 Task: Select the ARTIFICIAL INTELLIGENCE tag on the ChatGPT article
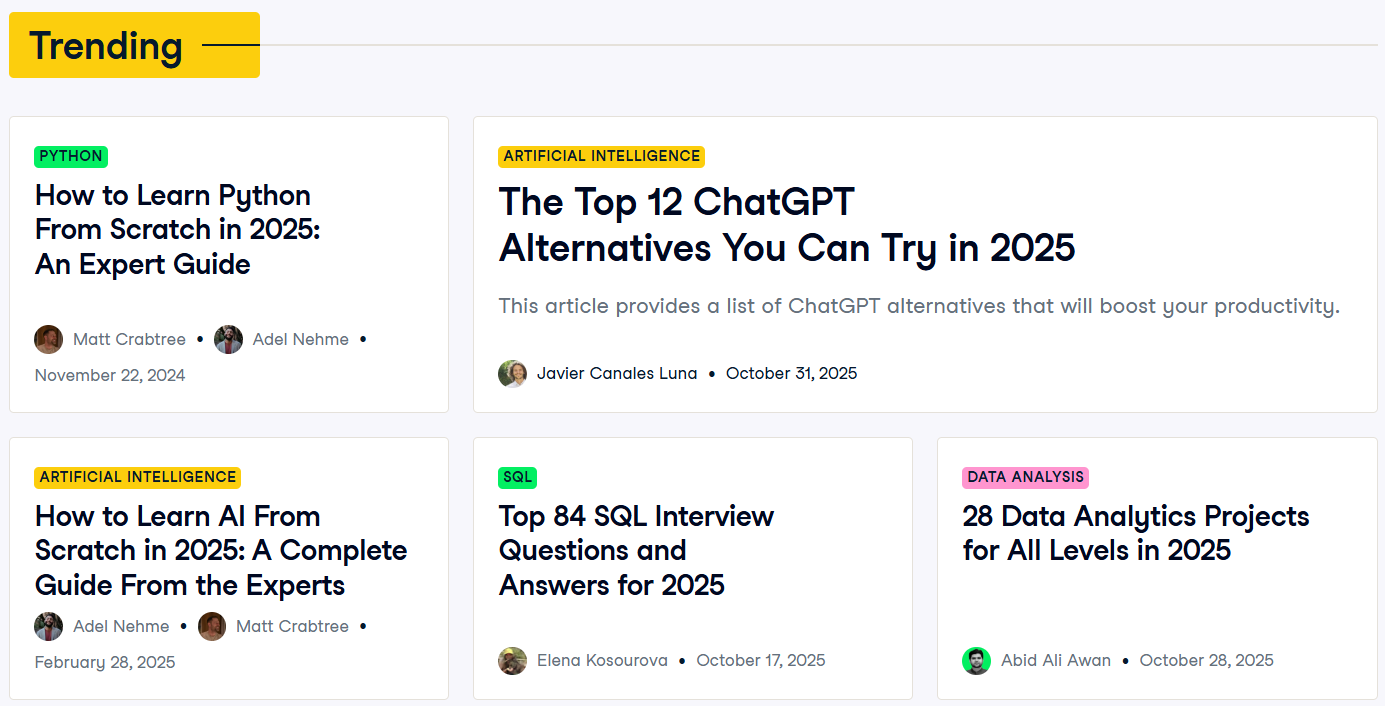click(x=601, y=156)
